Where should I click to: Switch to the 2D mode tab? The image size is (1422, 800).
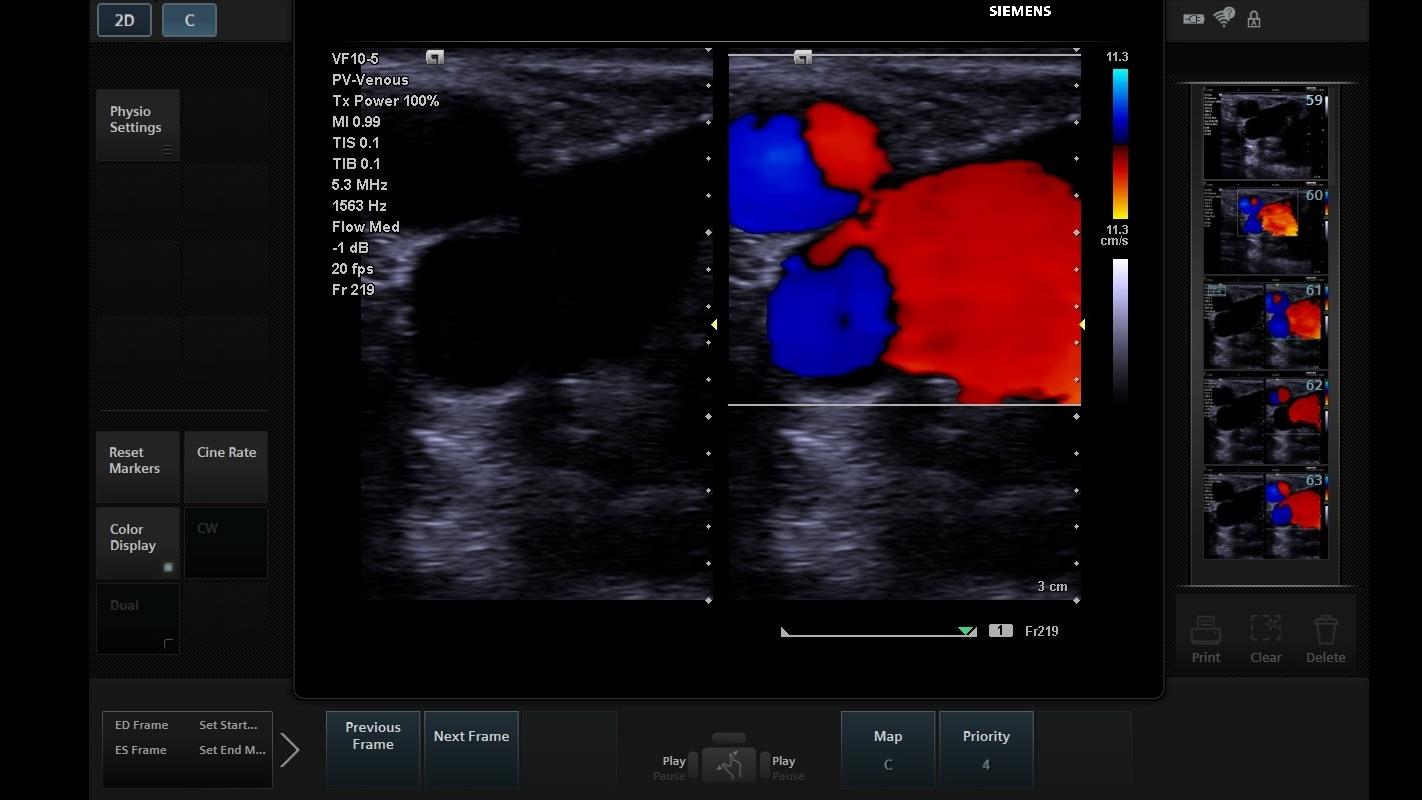(124, 19)
